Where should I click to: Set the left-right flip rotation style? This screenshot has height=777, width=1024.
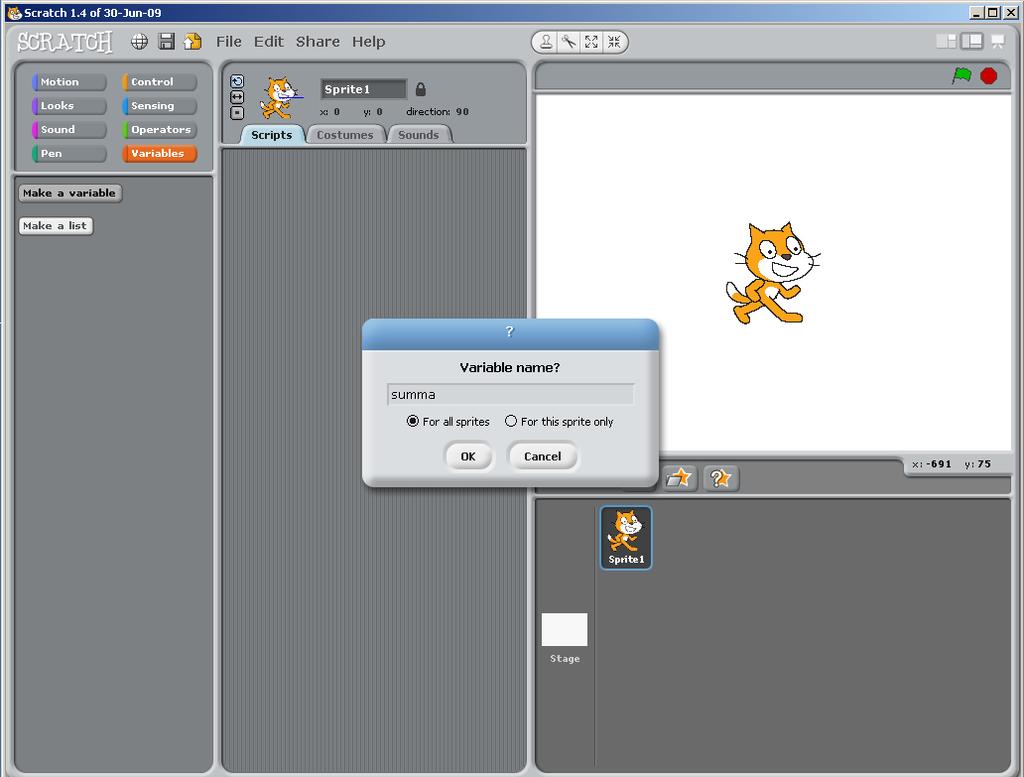(237, 97)
